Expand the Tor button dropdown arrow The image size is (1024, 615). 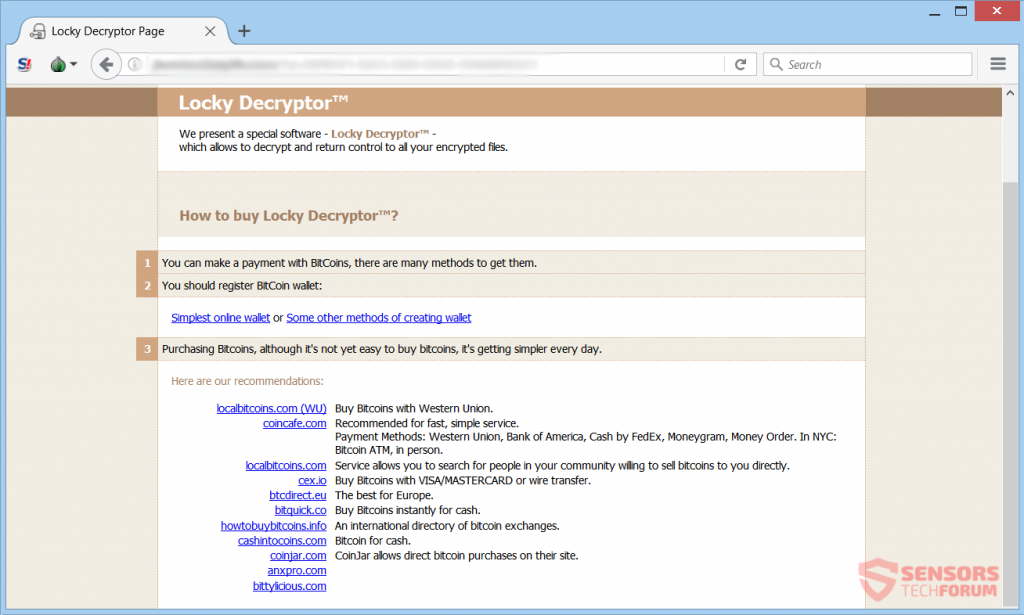(x=72, y=63)
